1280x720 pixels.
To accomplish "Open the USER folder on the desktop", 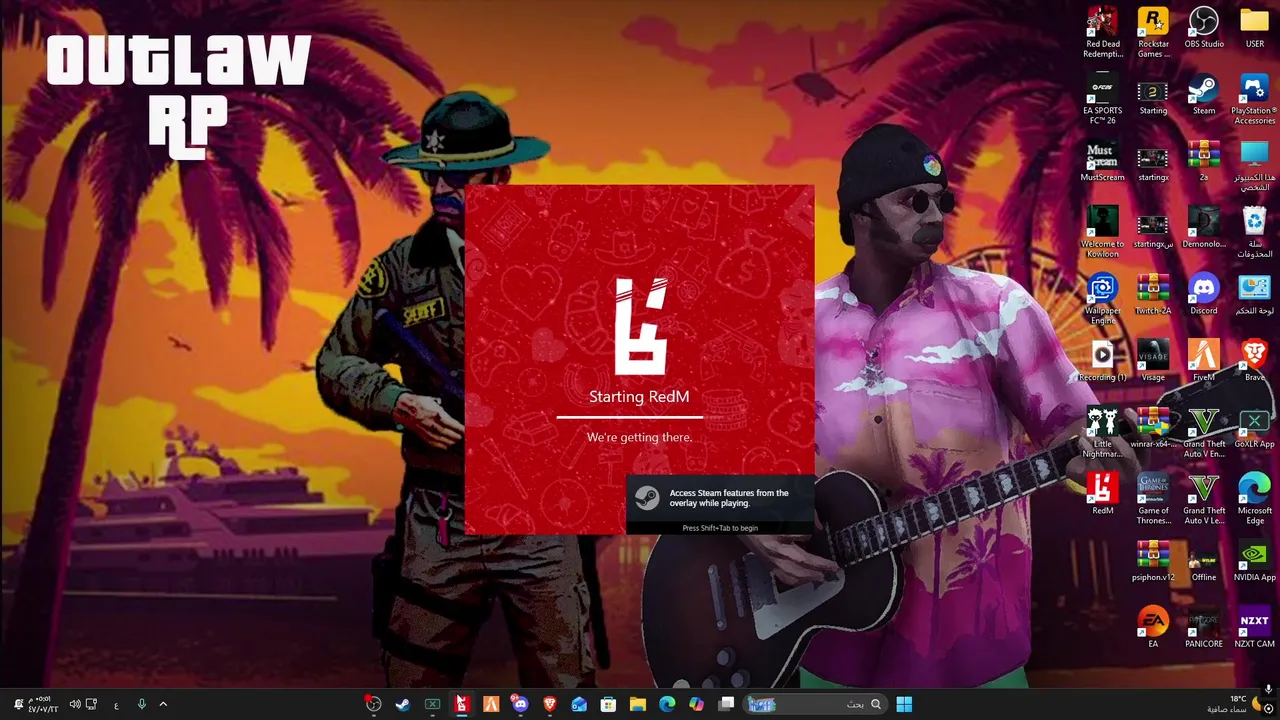I will pyautogui.click(x=1254, y=28).
